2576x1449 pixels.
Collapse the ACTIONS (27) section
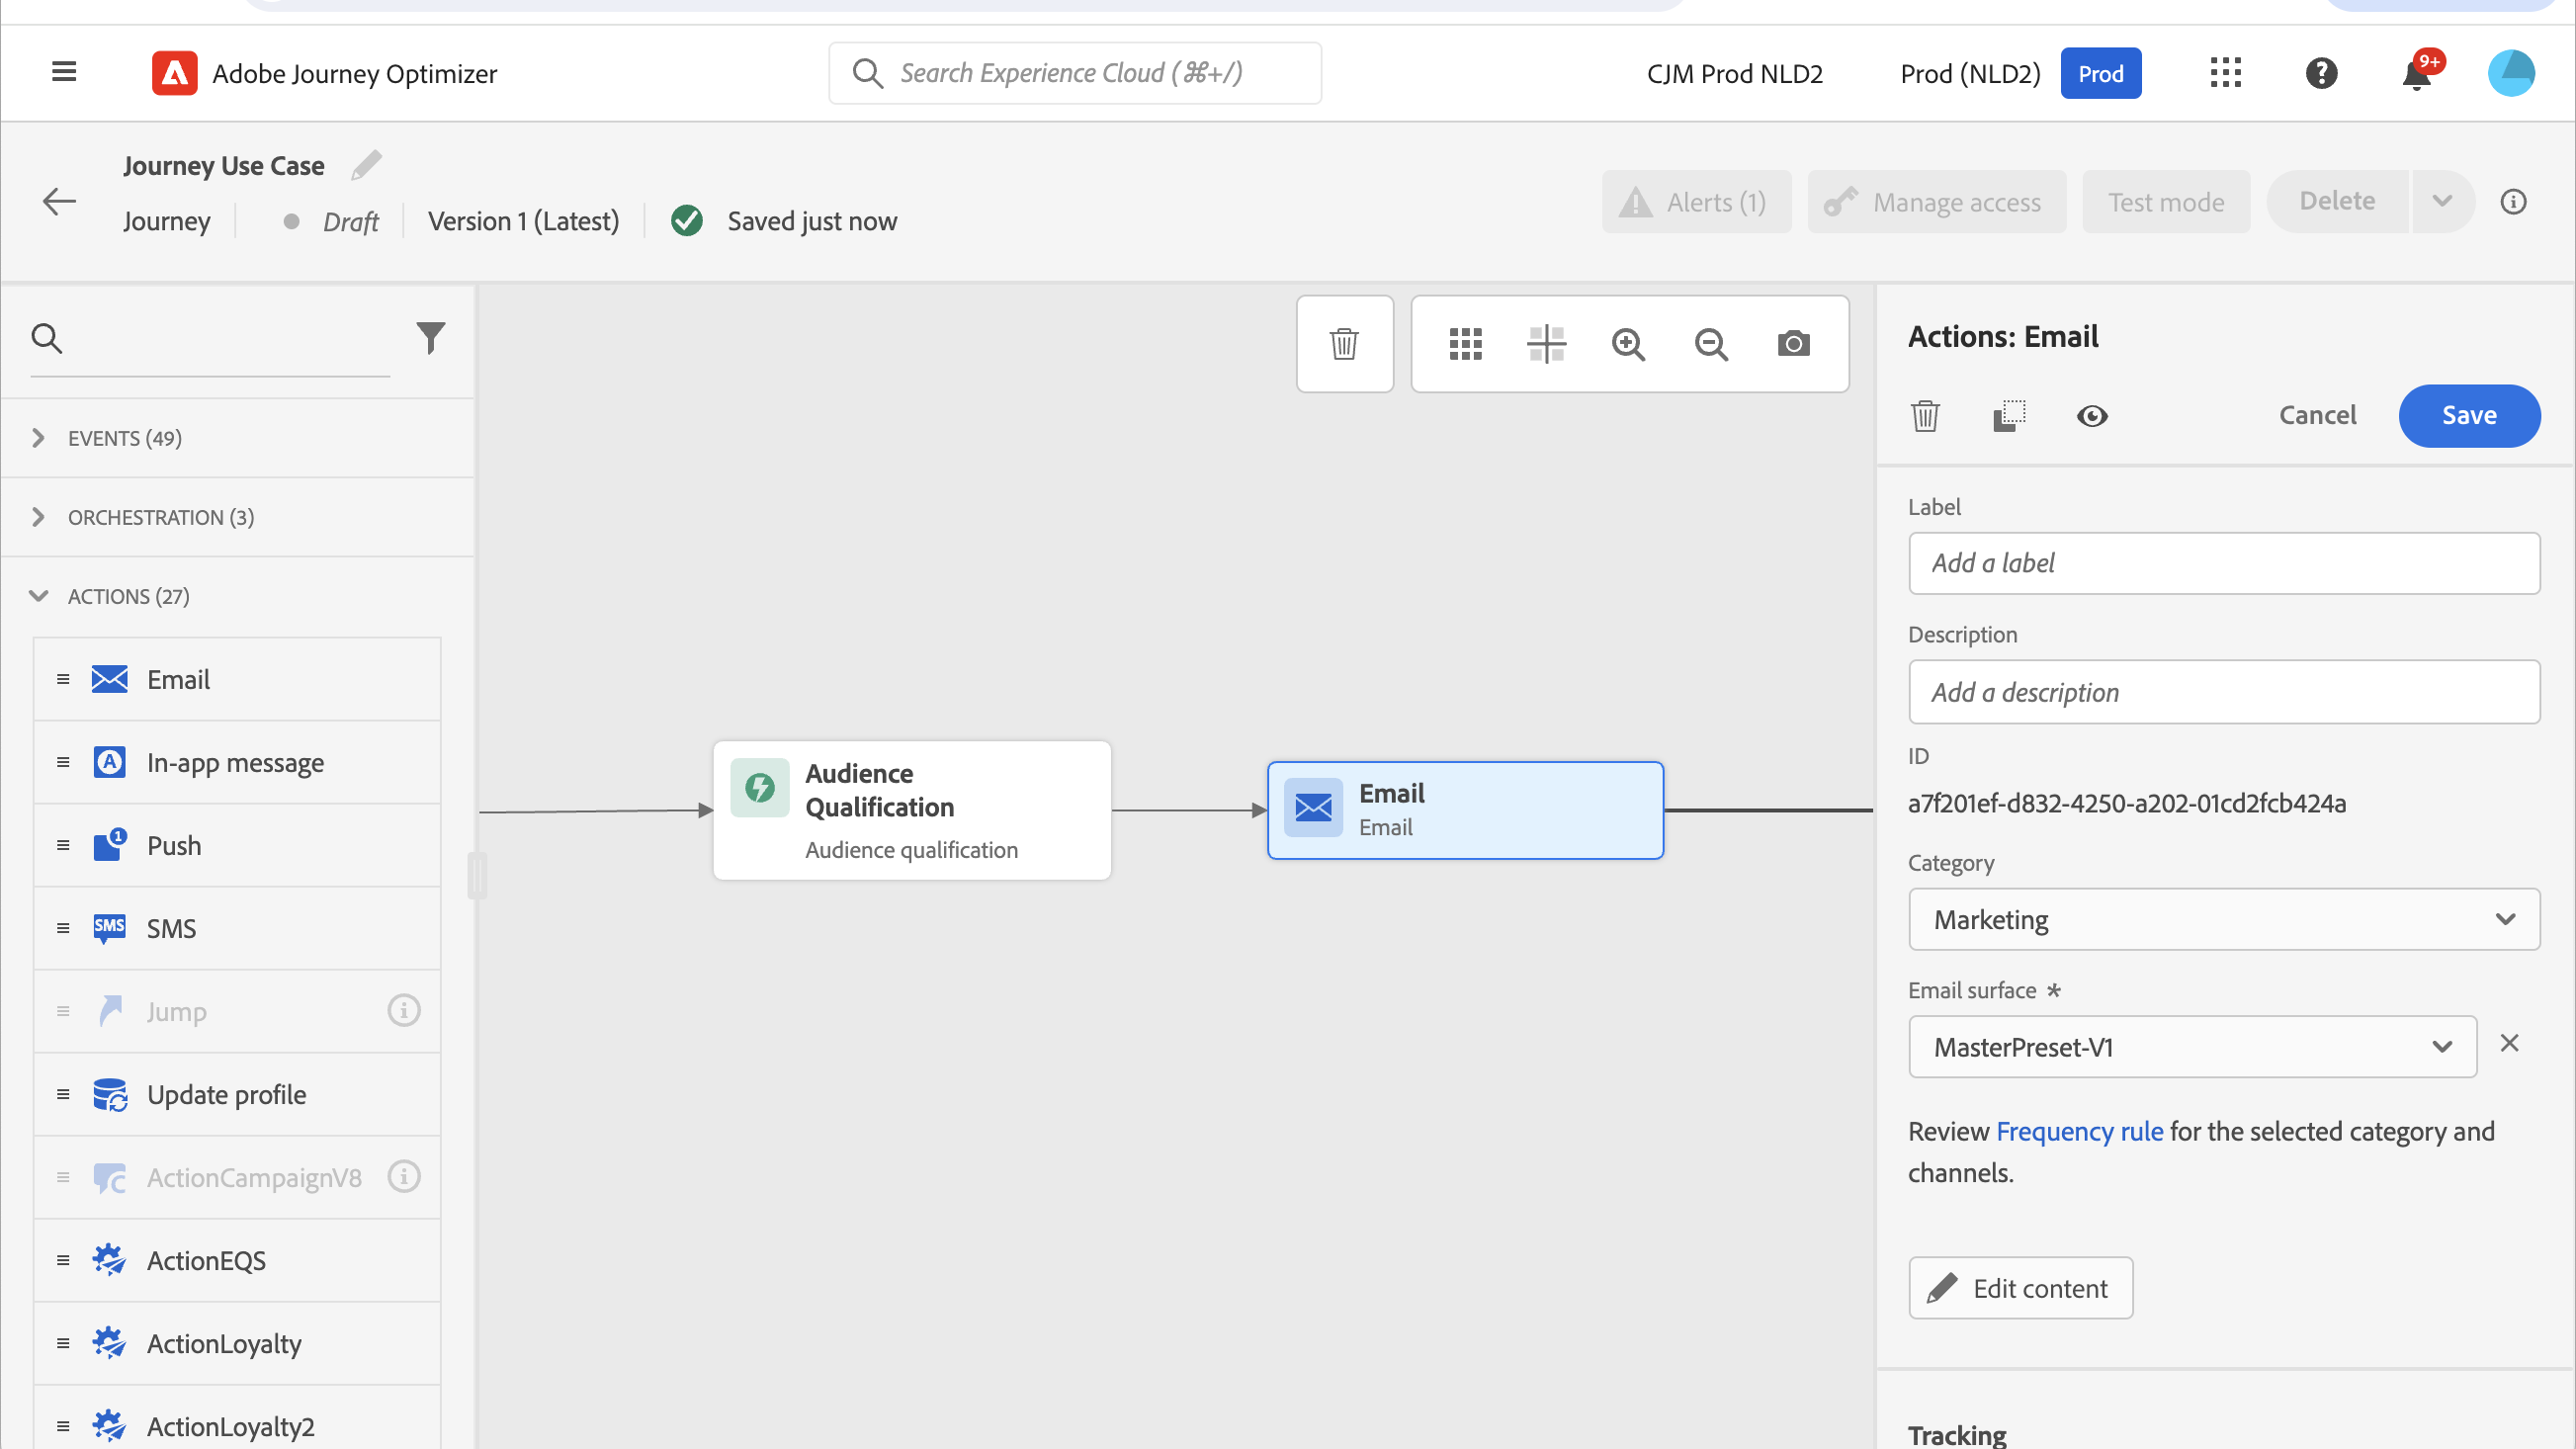pos(128,596)
